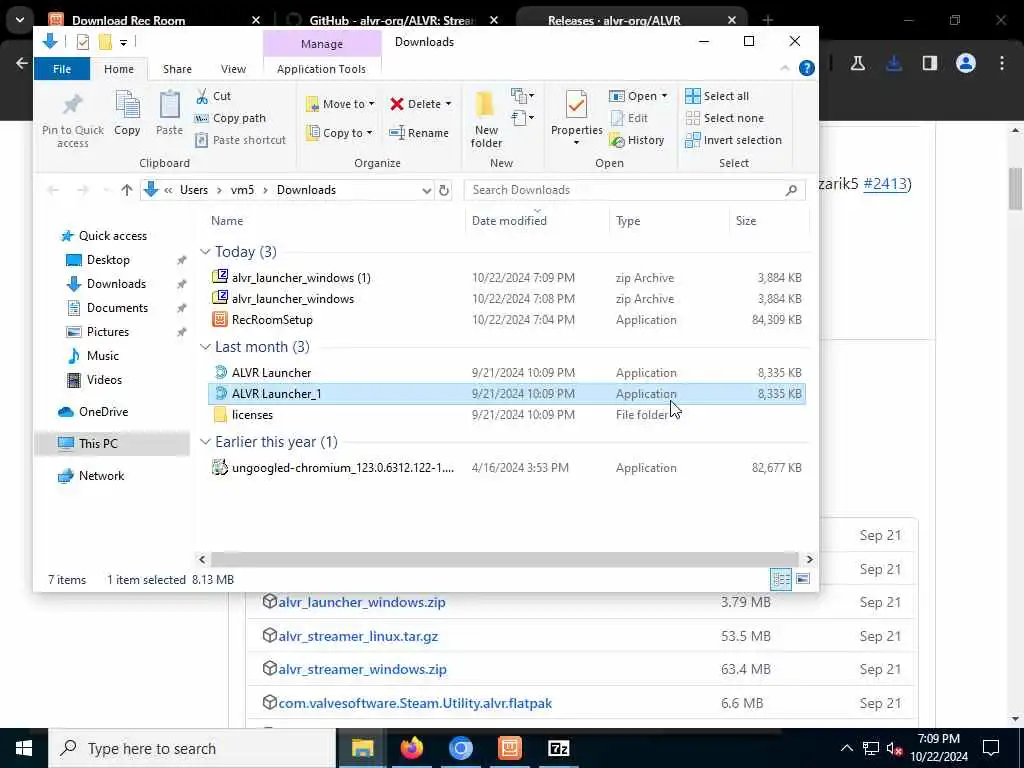Create a New folder from ribbon

pos(486,120)
